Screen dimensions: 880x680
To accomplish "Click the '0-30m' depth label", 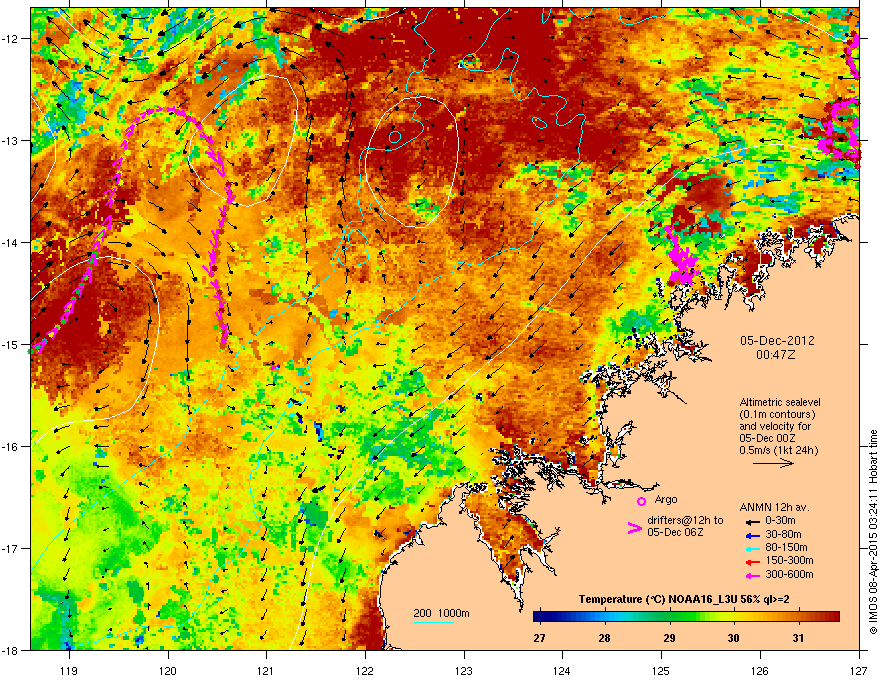I will click(x=780, y=521).
